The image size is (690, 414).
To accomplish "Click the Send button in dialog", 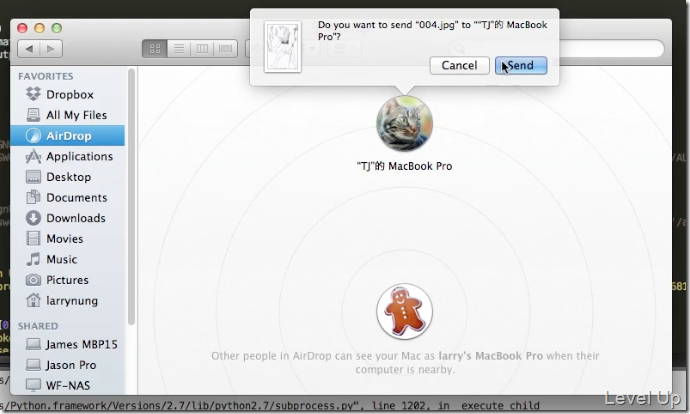I will tap(521, 66).
